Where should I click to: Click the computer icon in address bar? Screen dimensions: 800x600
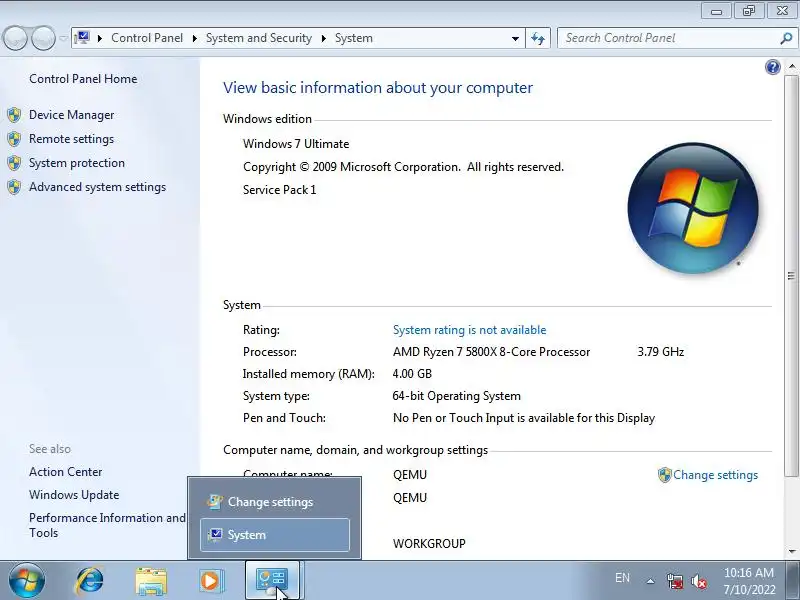click(x=82, y=38)
